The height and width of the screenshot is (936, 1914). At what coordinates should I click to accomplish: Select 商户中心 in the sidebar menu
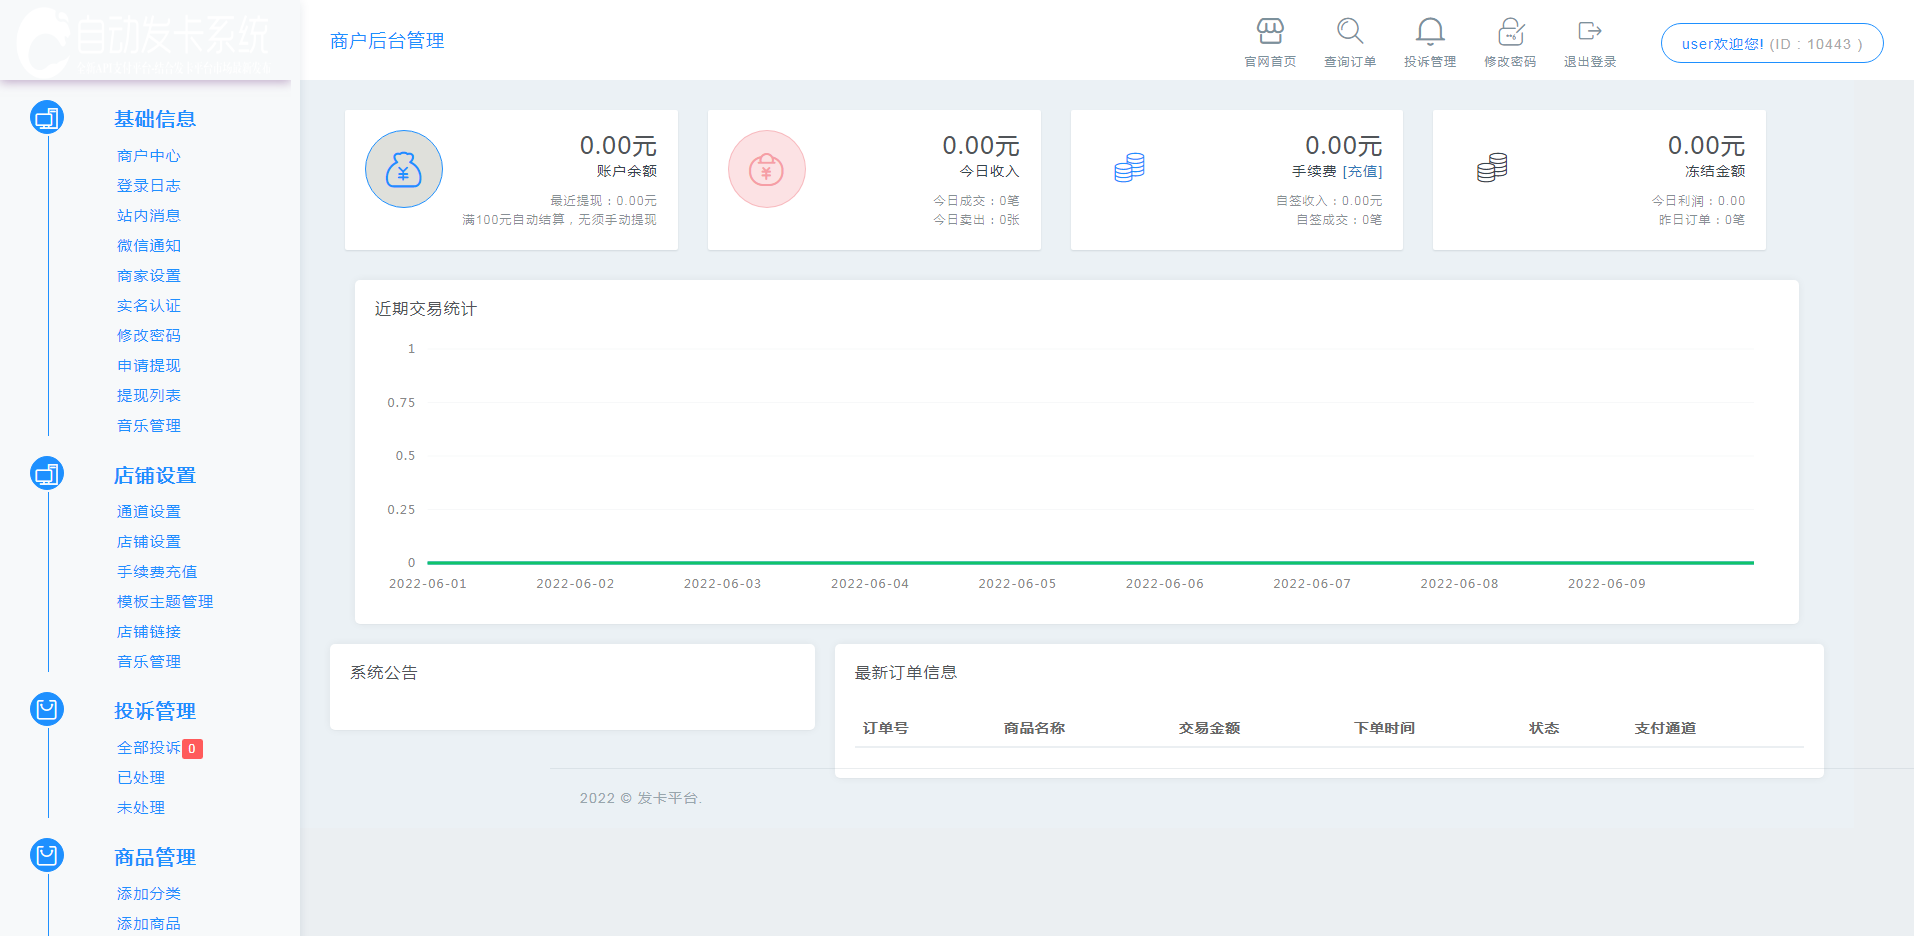[x=148, y=155]
